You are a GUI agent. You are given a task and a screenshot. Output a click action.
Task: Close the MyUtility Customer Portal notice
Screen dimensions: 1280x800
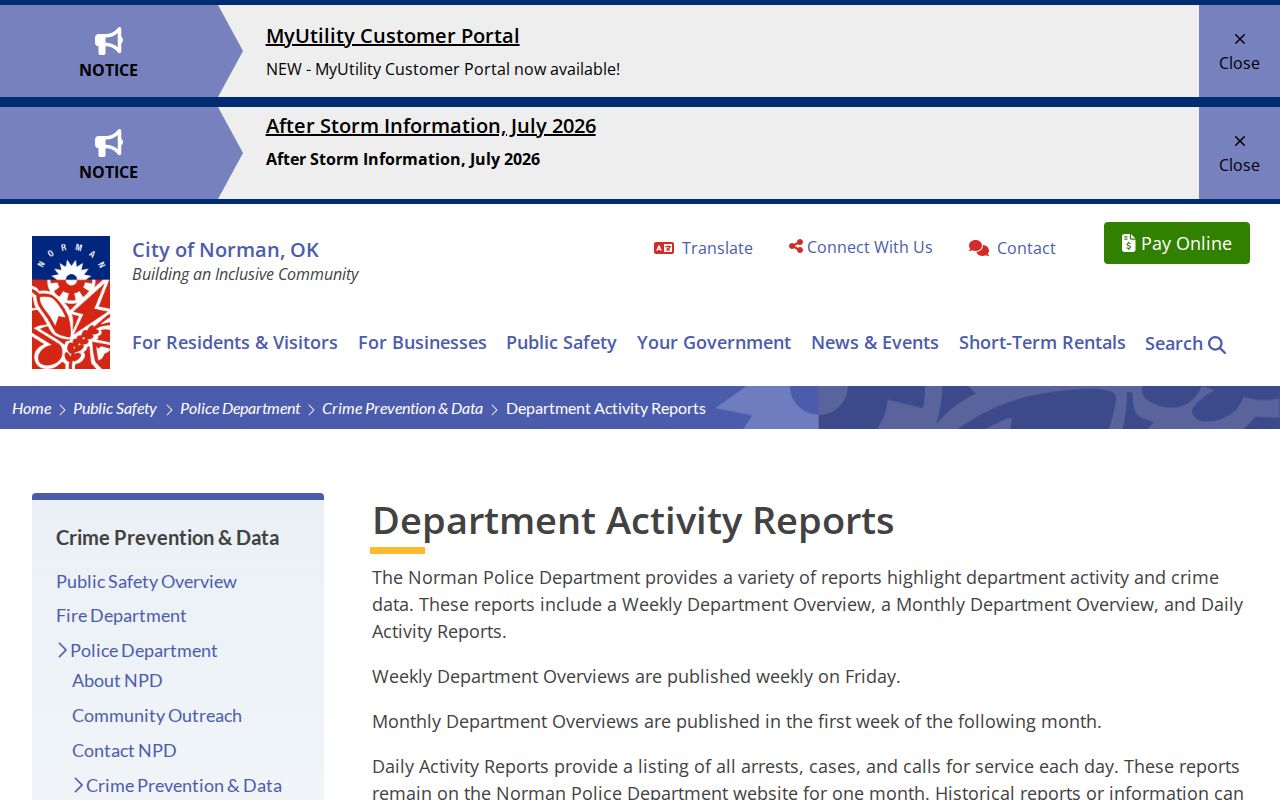(x=1239, y=51)
